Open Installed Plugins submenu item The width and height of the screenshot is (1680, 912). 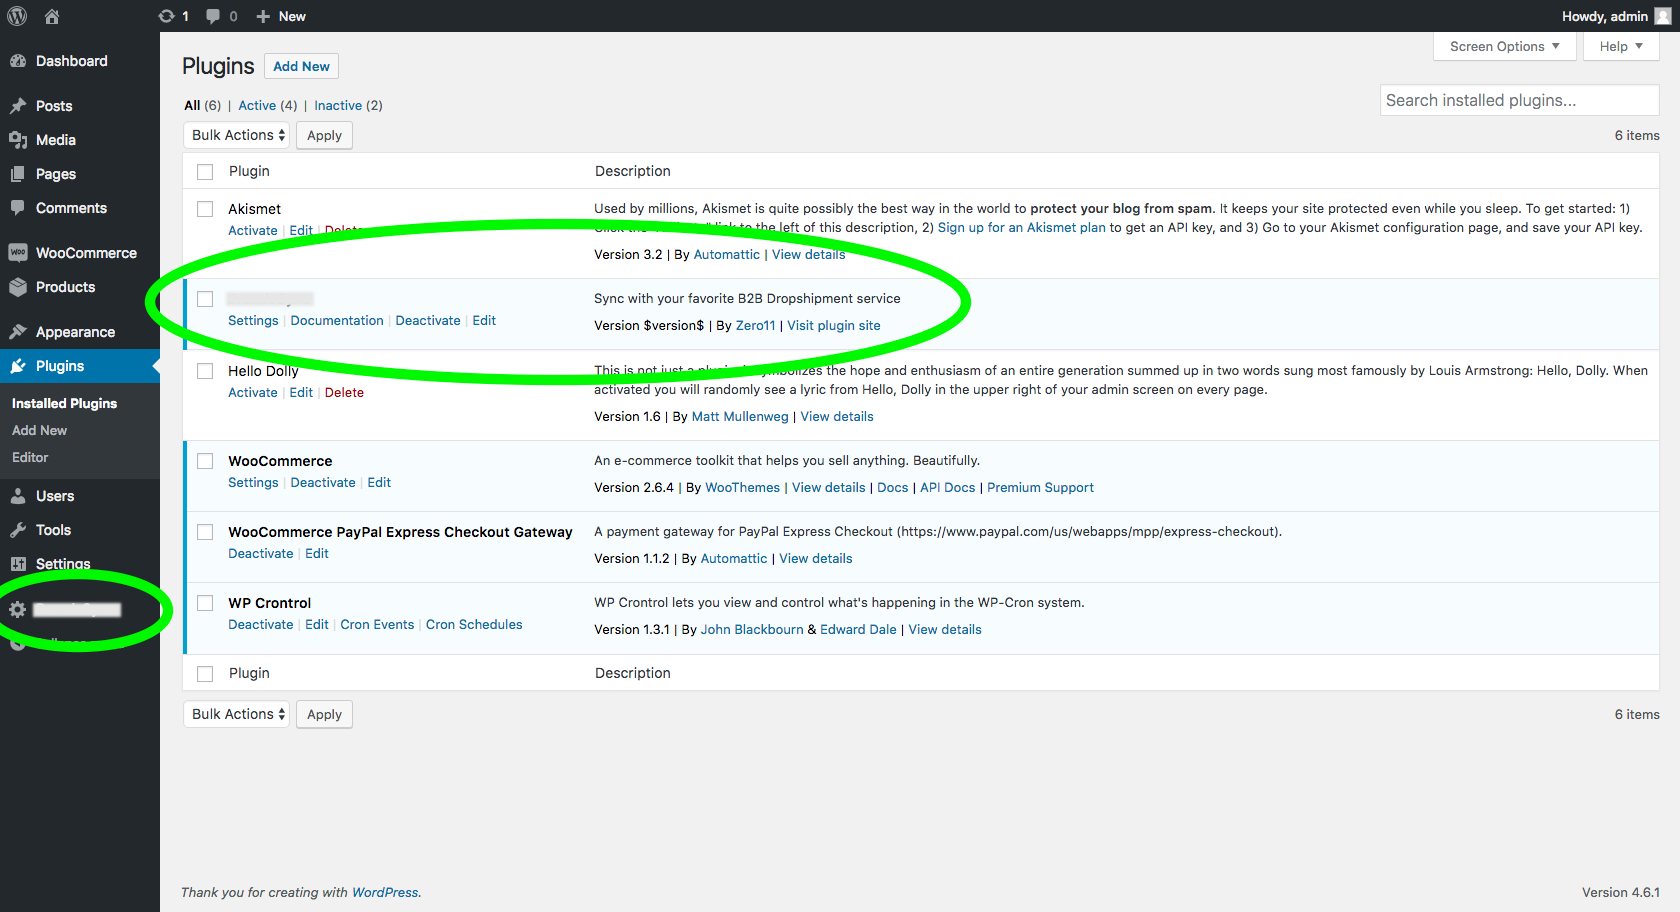pyautogui.click(x=64, y=403)
